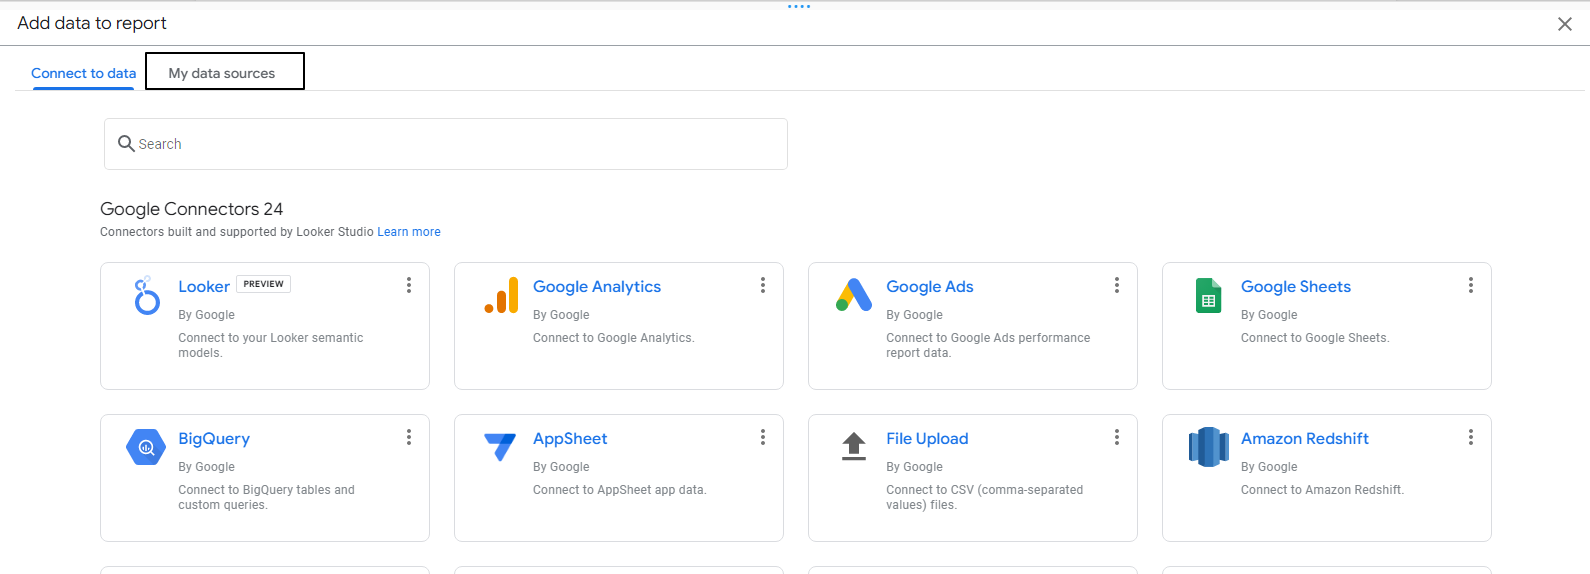Open the Learn more link
1590x574 pixels.
[x=409, y=232]
